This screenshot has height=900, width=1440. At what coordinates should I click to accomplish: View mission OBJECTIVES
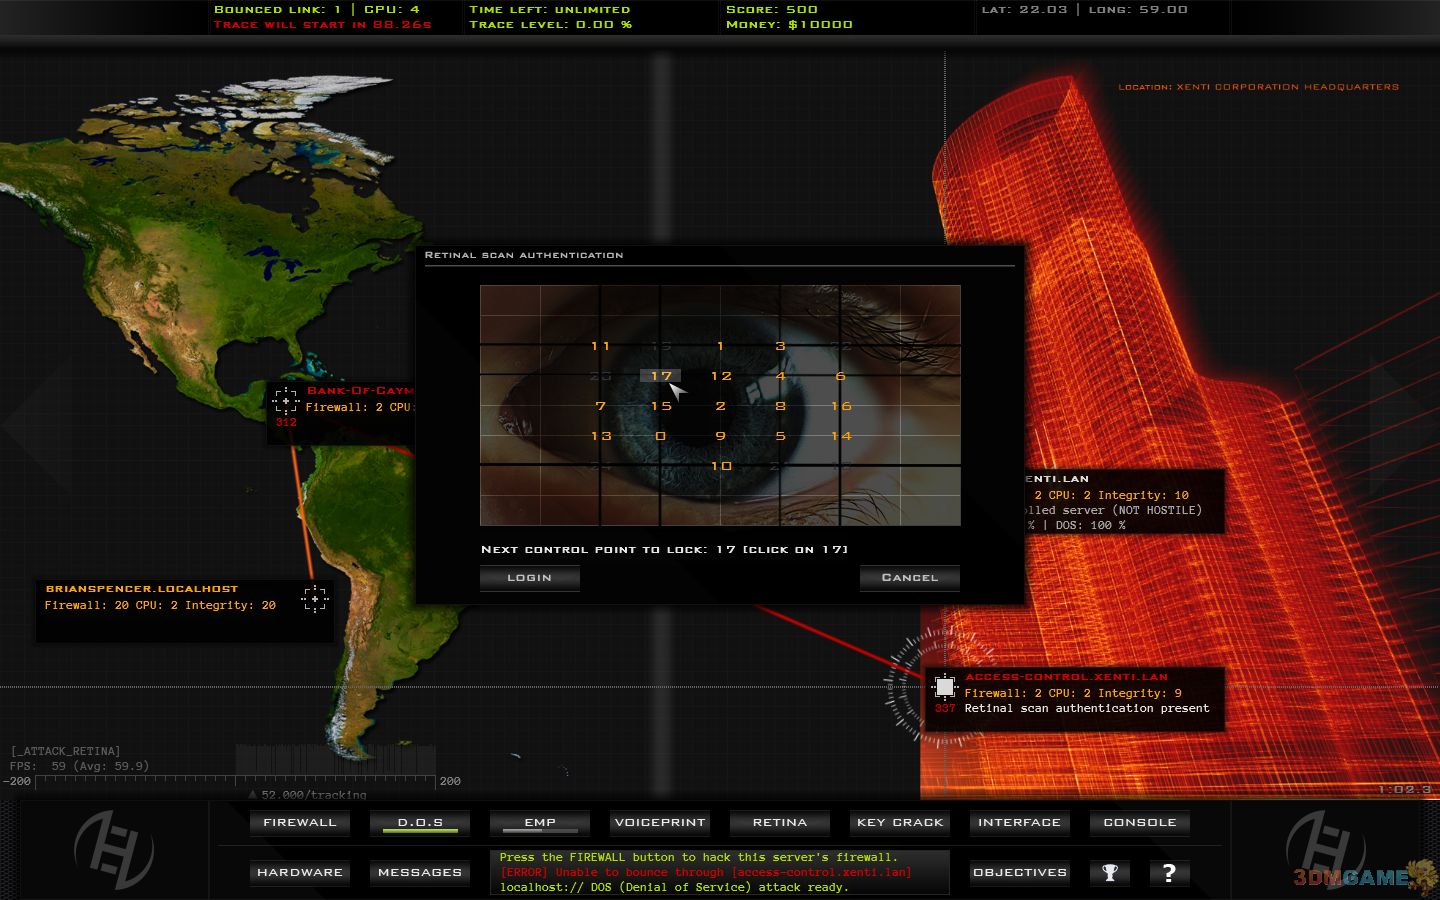[x=1020, y=872]
